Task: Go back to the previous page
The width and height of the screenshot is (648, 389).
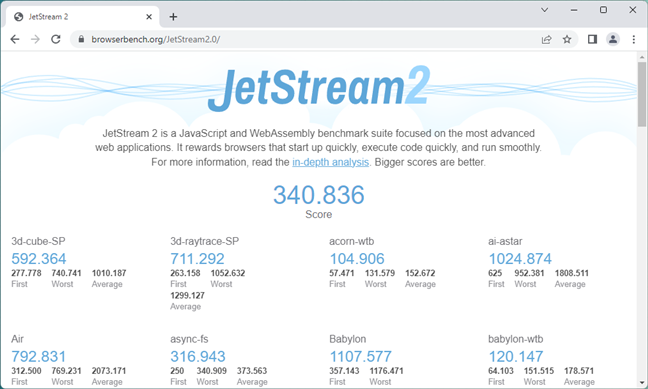Action: click(x=15, y=39)
